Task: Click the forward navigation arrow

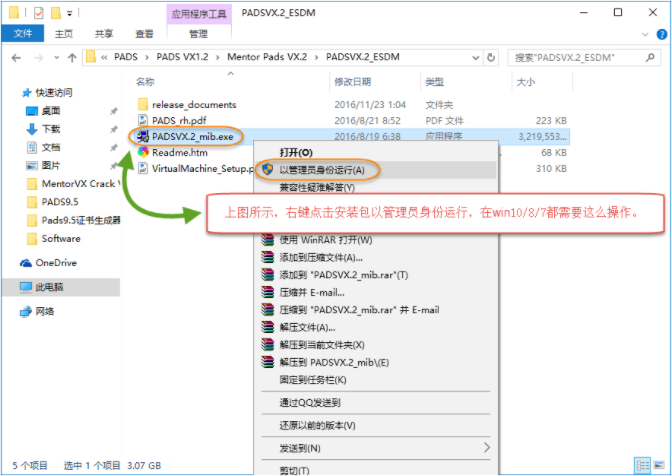Action: pos(39,57)
